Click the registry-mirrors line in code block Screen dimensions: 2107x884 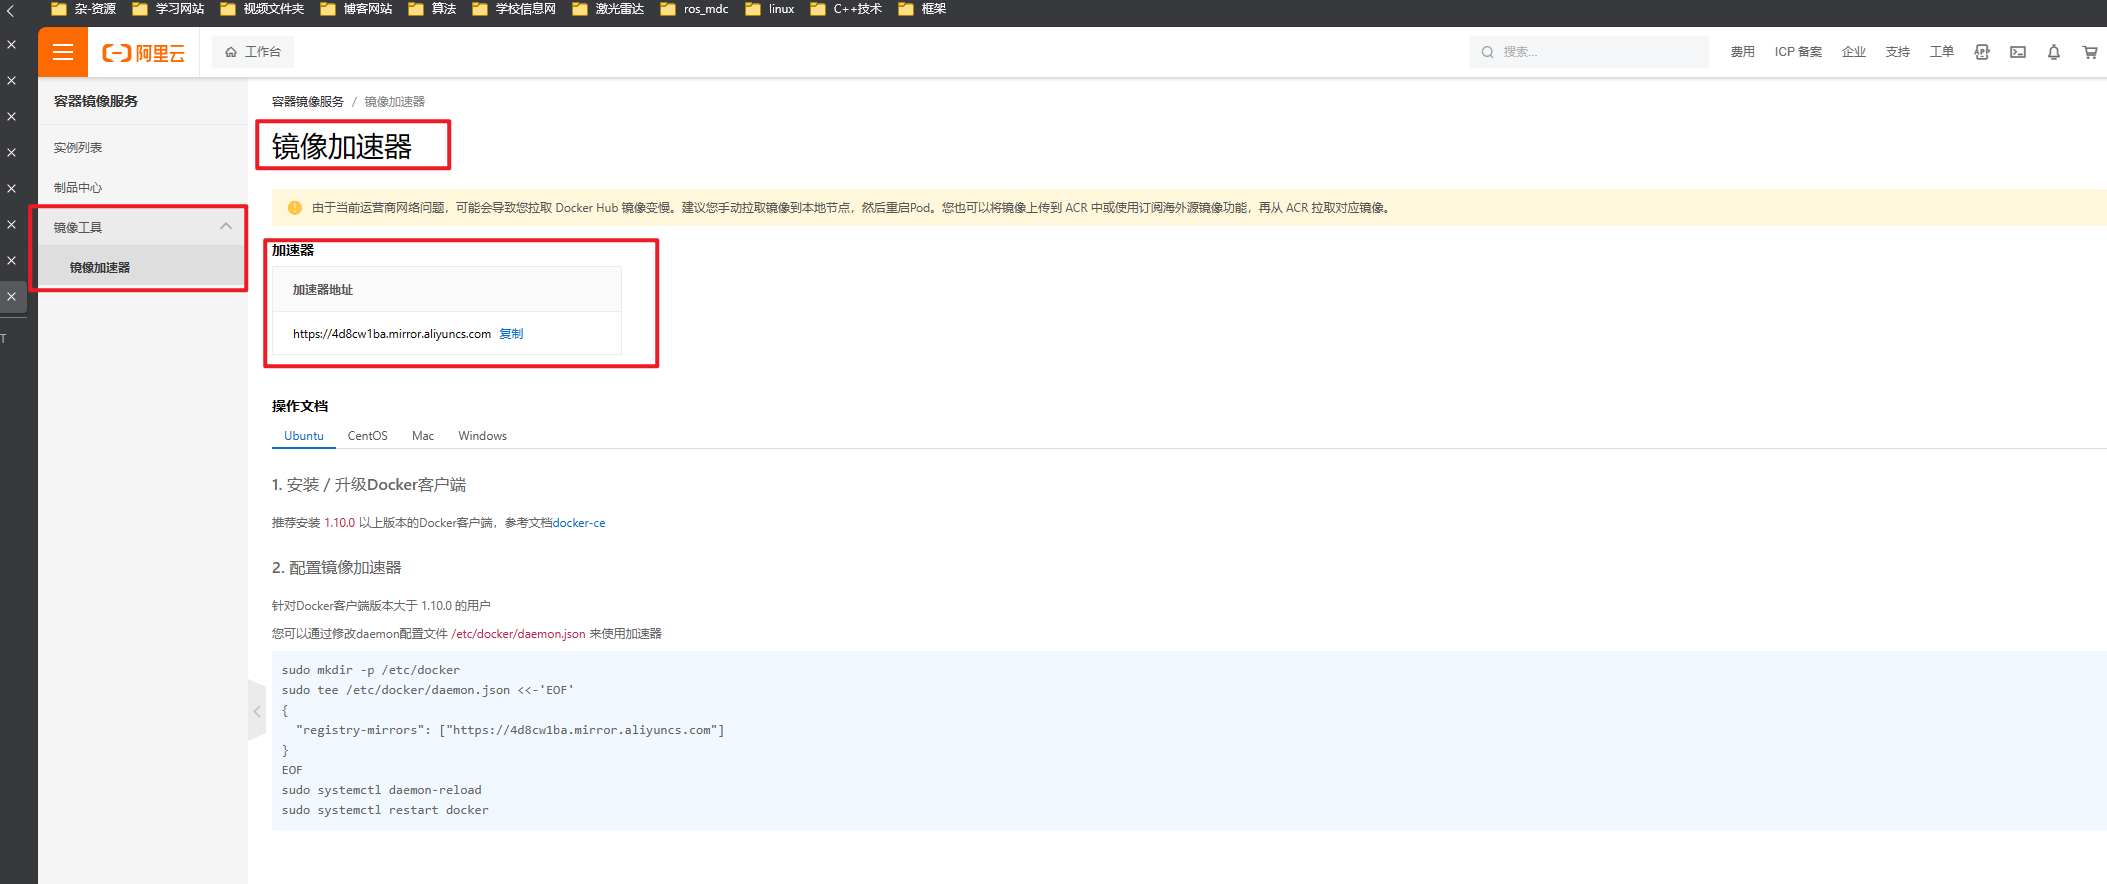pyautogui.click(x=510, y=730)
